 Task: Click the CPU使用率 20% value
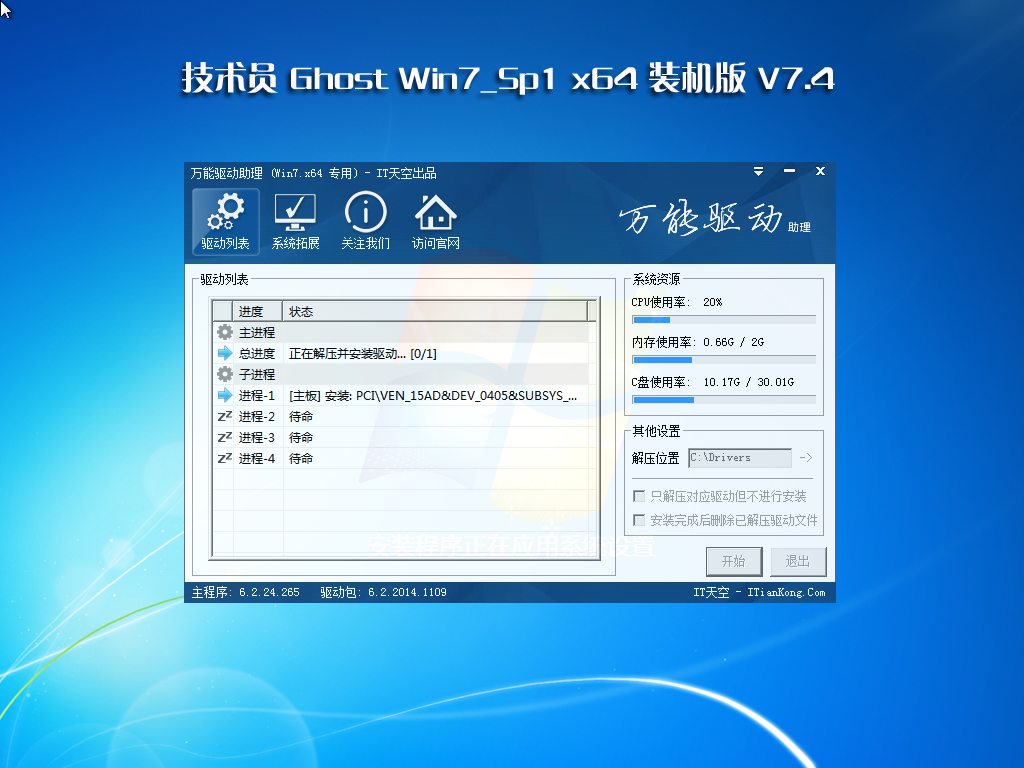pyautogui.click(x=712, y=302)
